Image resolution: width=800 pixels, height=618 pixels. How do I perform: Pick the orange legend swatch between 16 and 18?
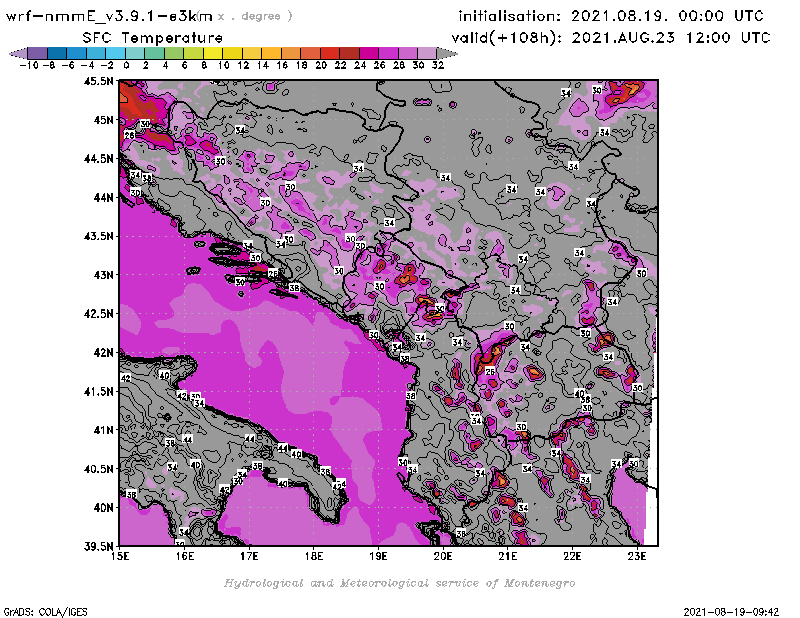click(291, 53)
